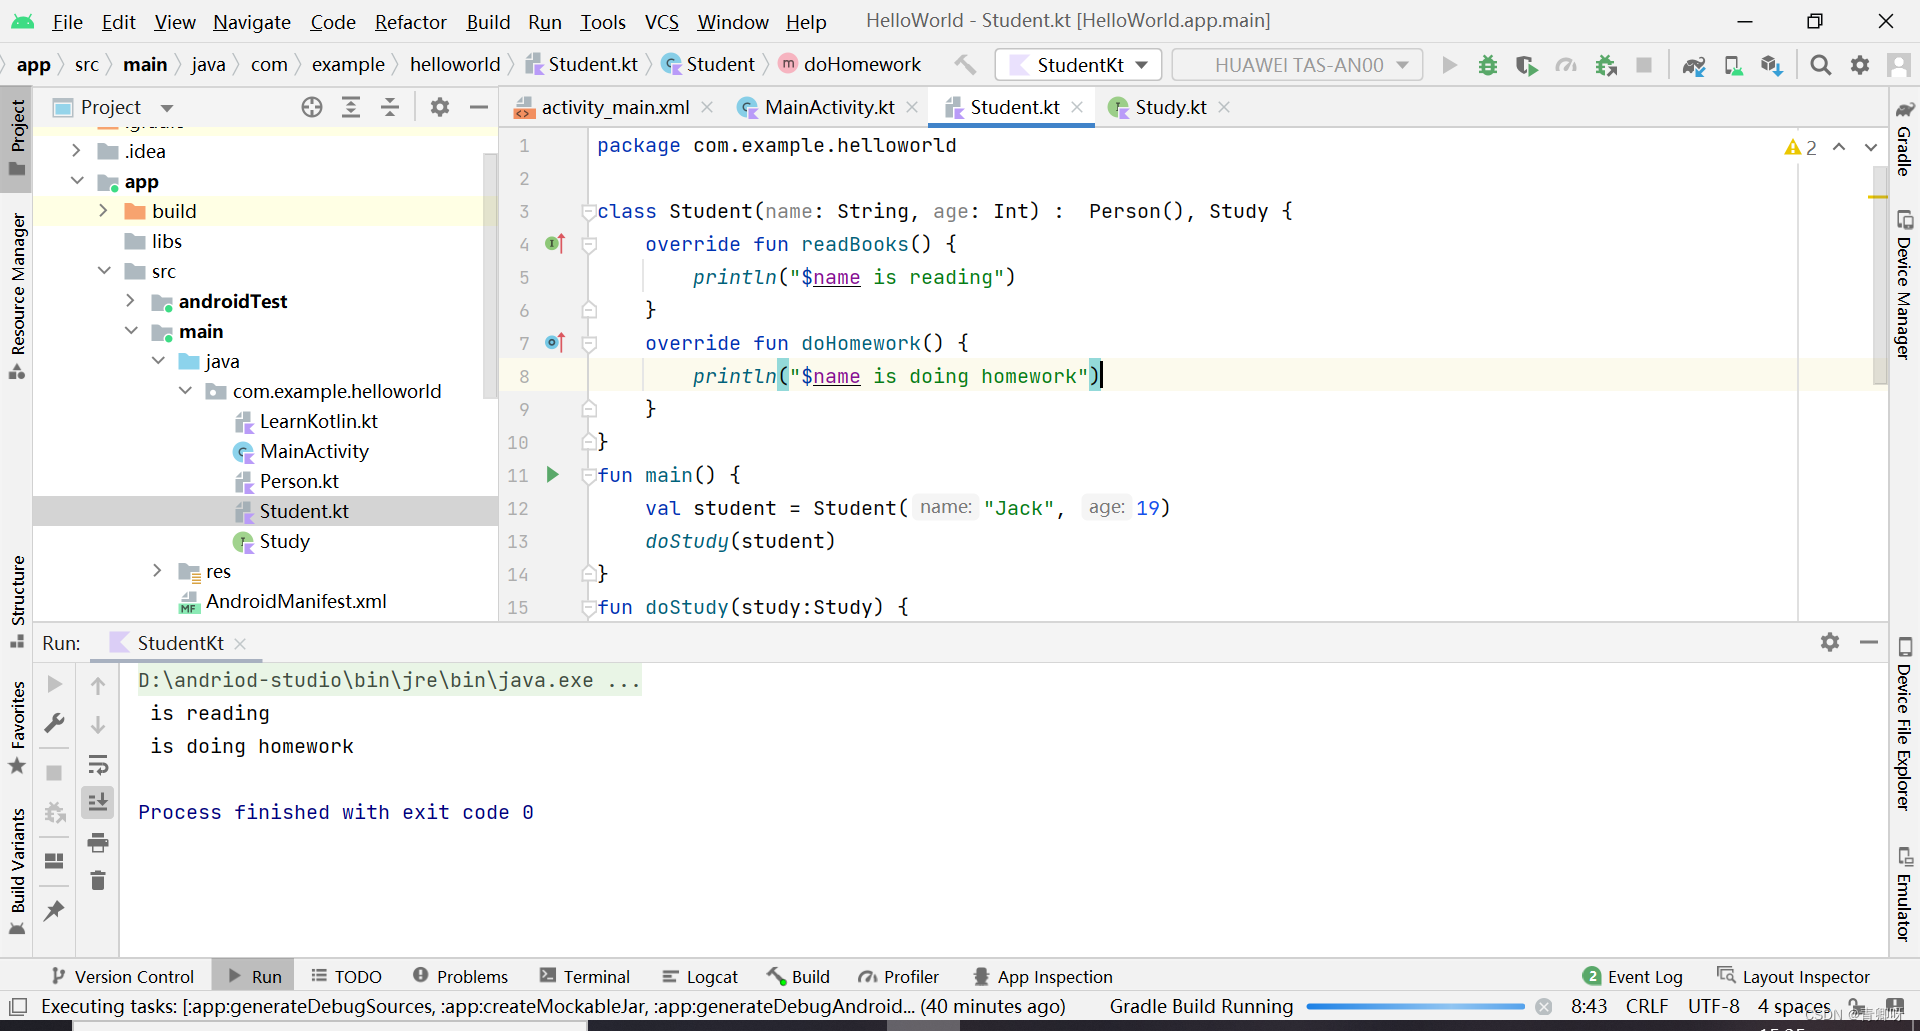
Task: Open the Terminal tool window
Action: 585,976
